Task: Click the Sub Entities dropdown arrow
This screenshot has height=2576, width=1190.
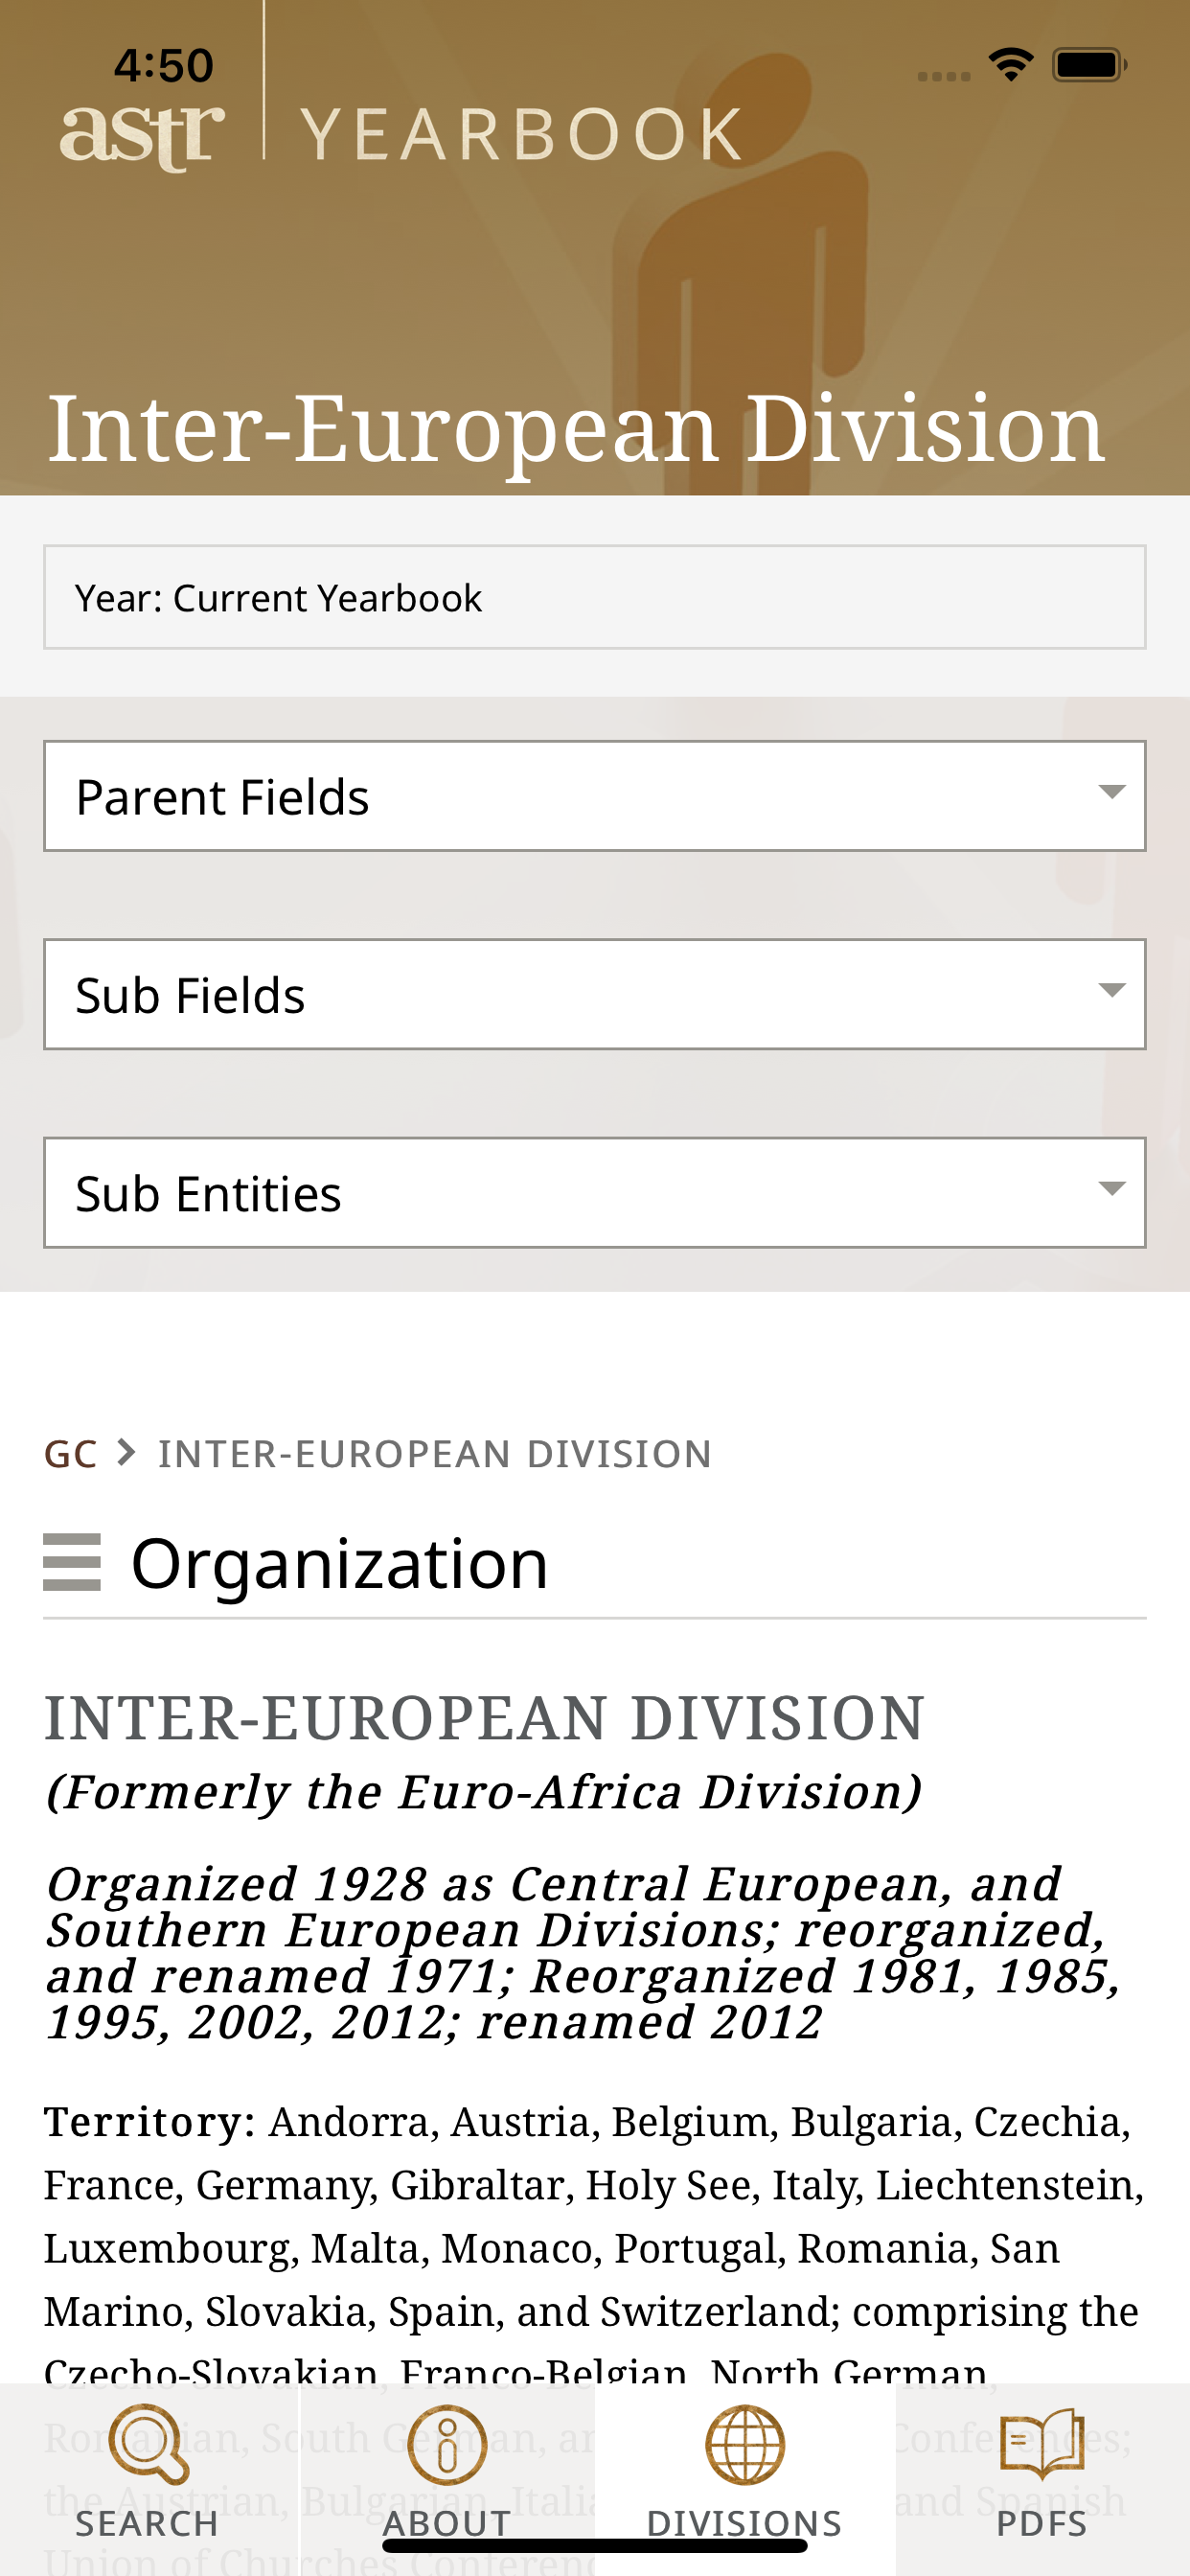Action: point(1112,1188)
